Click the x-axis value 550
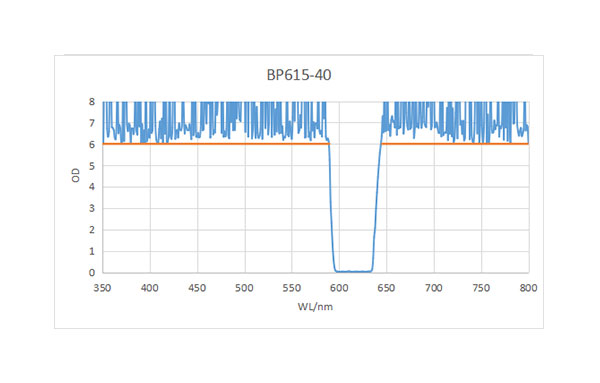 tap(292, 288)
